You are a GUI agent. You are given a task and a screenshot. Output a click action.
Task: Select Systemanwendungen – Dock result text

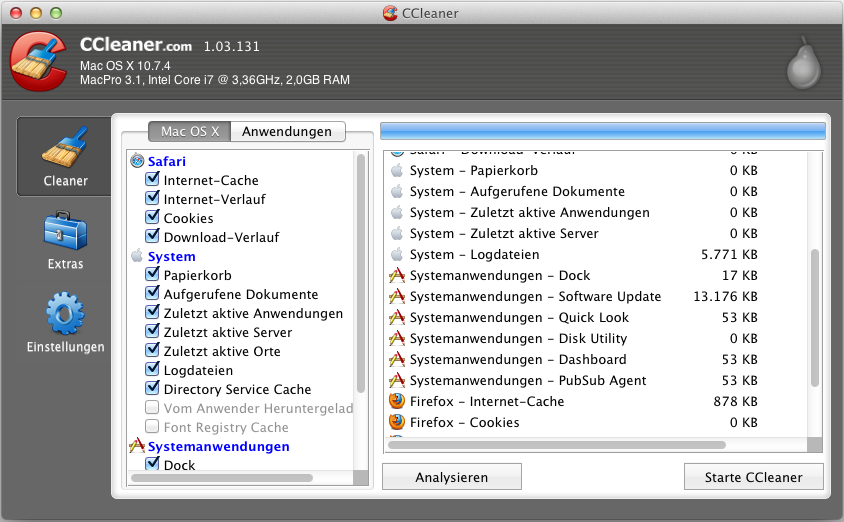[500, 276]
